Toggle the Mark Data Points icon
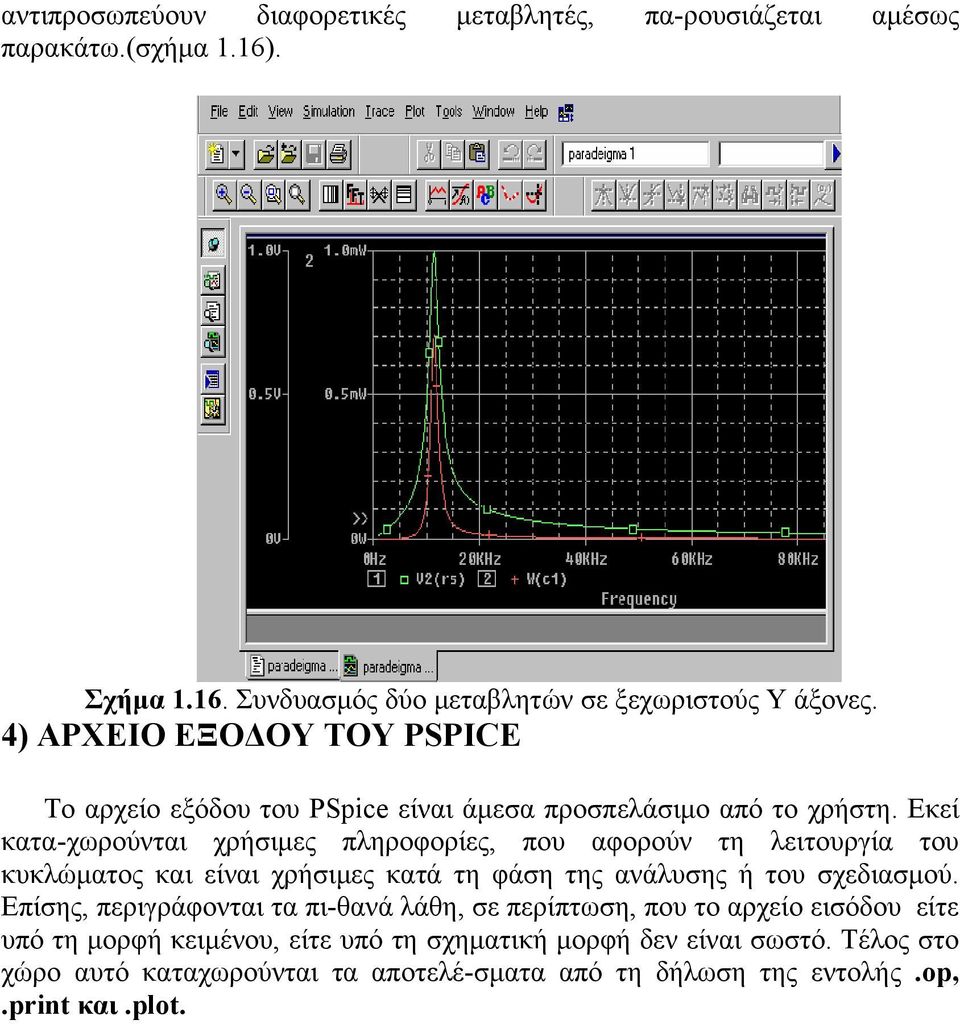 coord(510,195)
